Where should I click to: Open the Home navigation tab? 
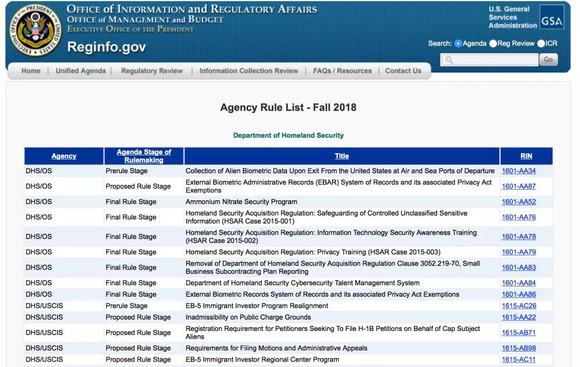click(x=31, y=71)
